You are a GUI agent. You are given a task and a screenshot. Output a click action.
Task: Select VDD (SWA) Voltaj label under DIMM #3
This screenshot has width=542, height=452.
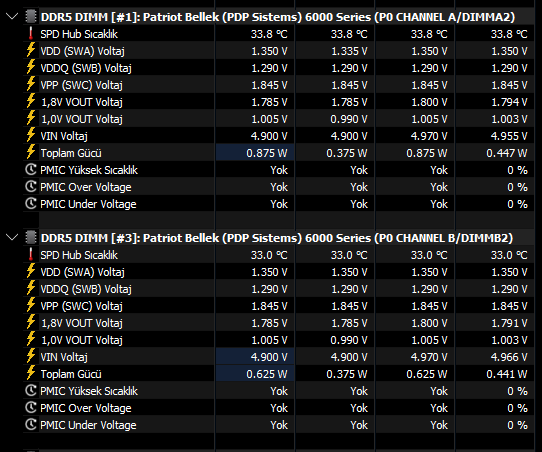point(82,272)
